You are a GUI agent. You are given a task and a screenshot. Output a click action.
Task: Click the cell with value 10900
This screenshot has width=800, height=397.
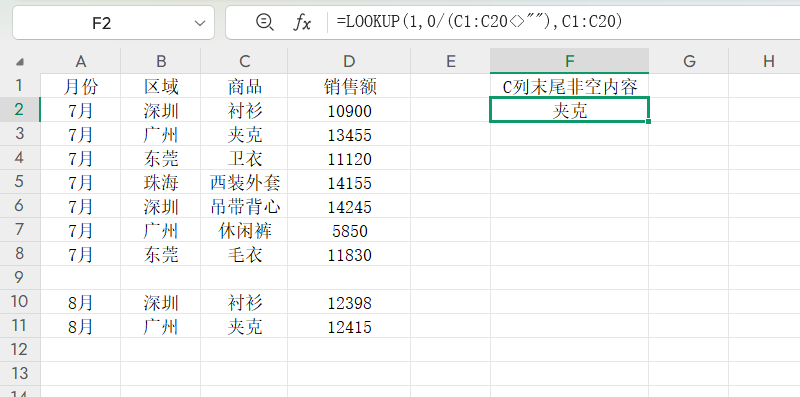(x=349, y=110)
